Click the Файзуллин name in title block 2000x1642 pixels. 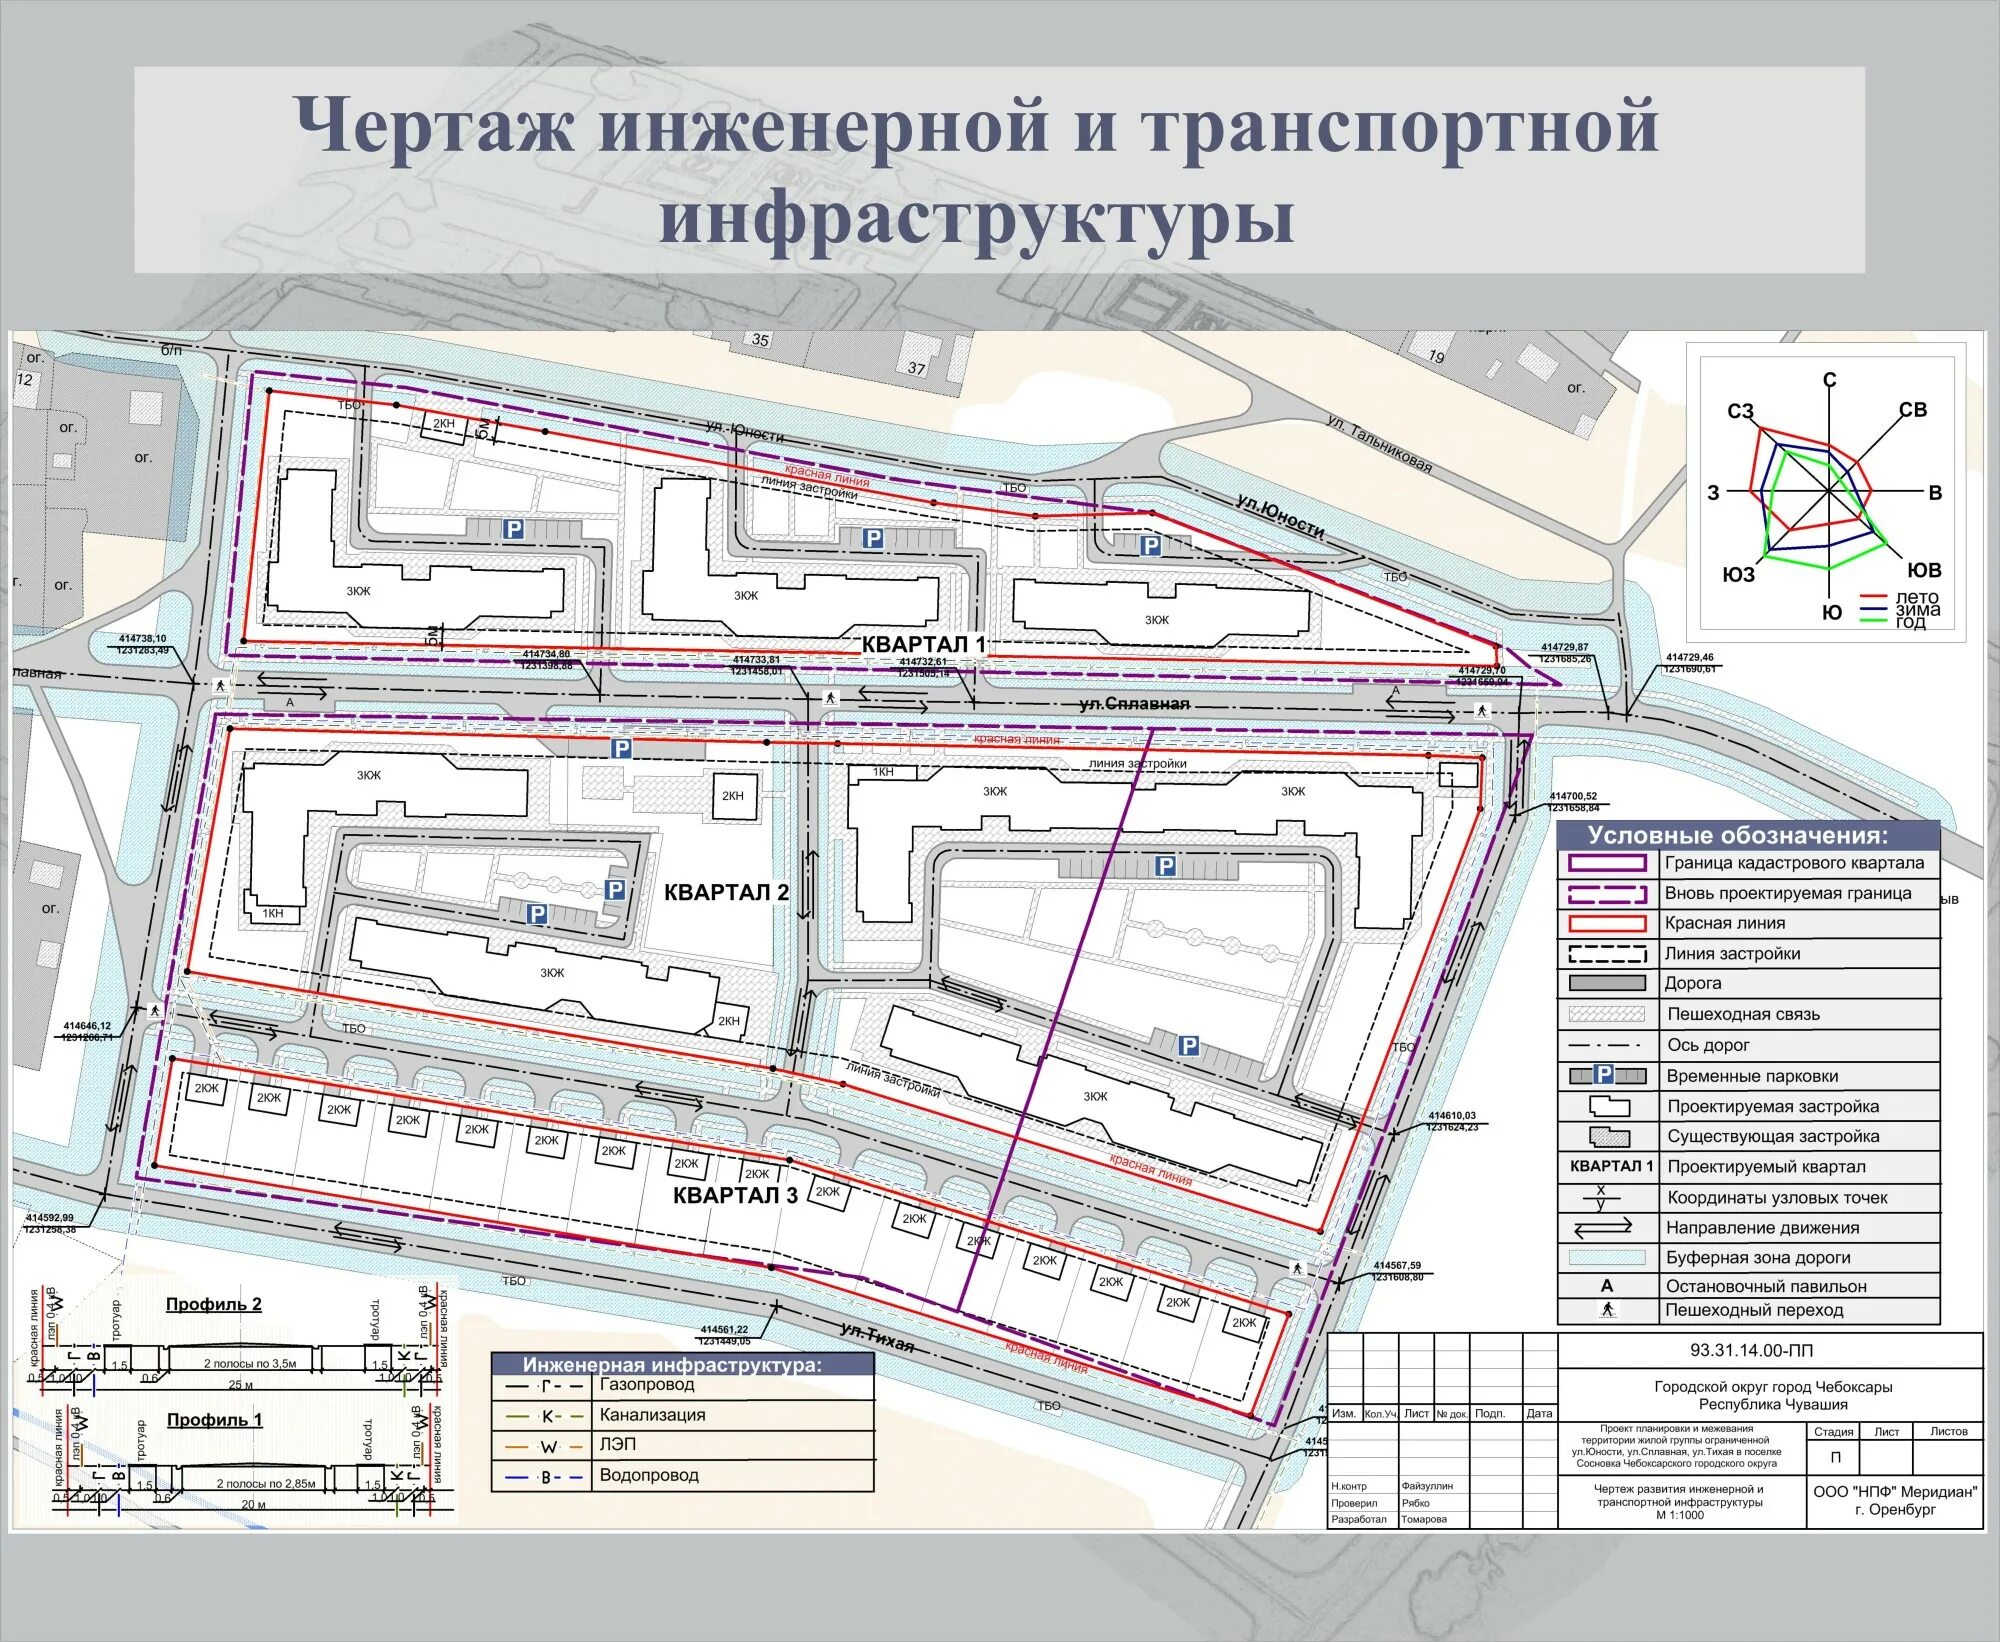click(1427, 1486)
